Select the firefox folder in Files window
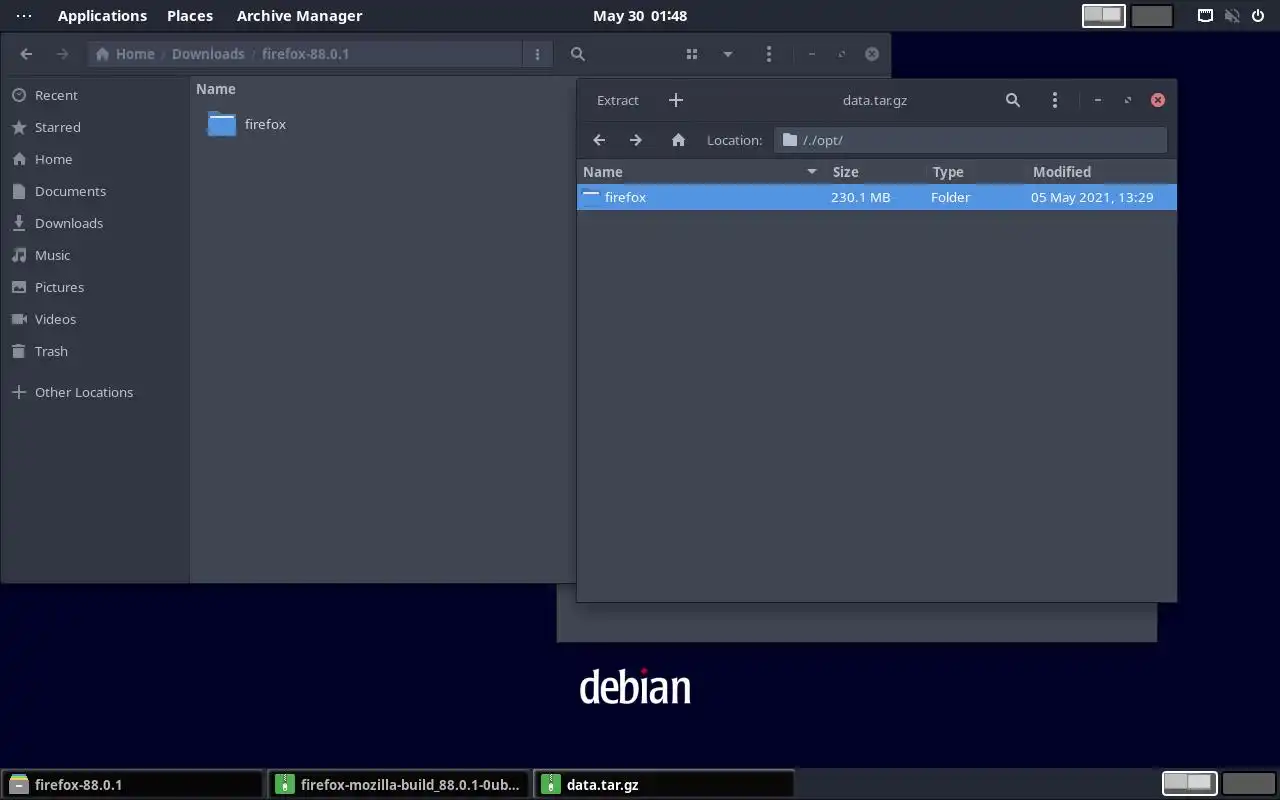The image size is (1280, 800). (247, 124)
